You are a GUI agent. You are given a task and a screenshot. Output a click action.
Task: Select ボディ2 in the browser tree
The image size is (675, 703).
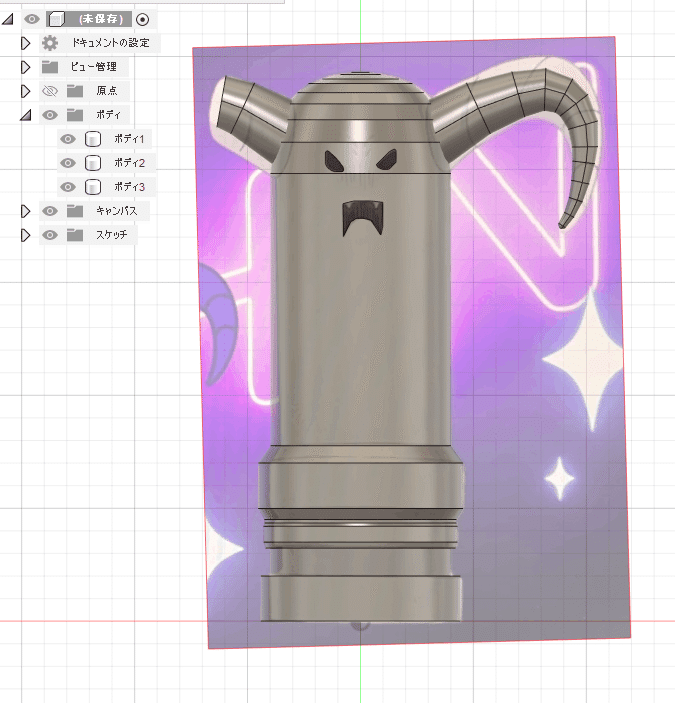point(129,163)
